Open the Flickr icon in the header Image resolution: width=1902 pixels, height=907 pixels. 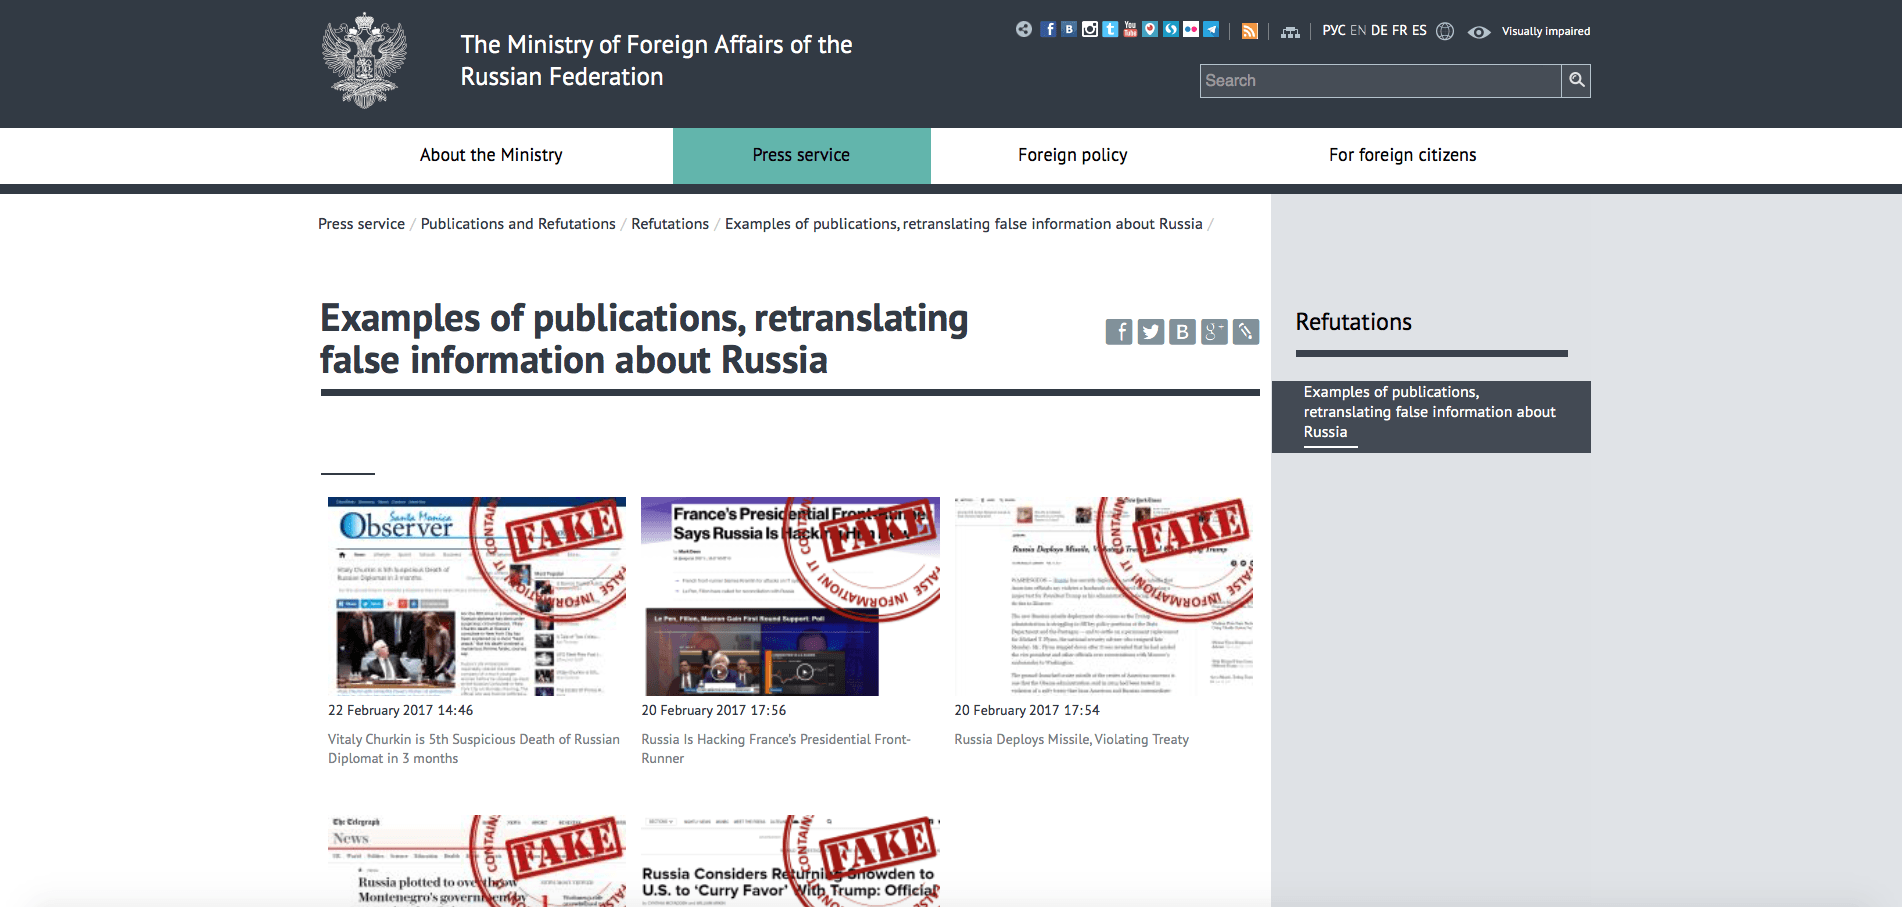(x=1191, y=29)
